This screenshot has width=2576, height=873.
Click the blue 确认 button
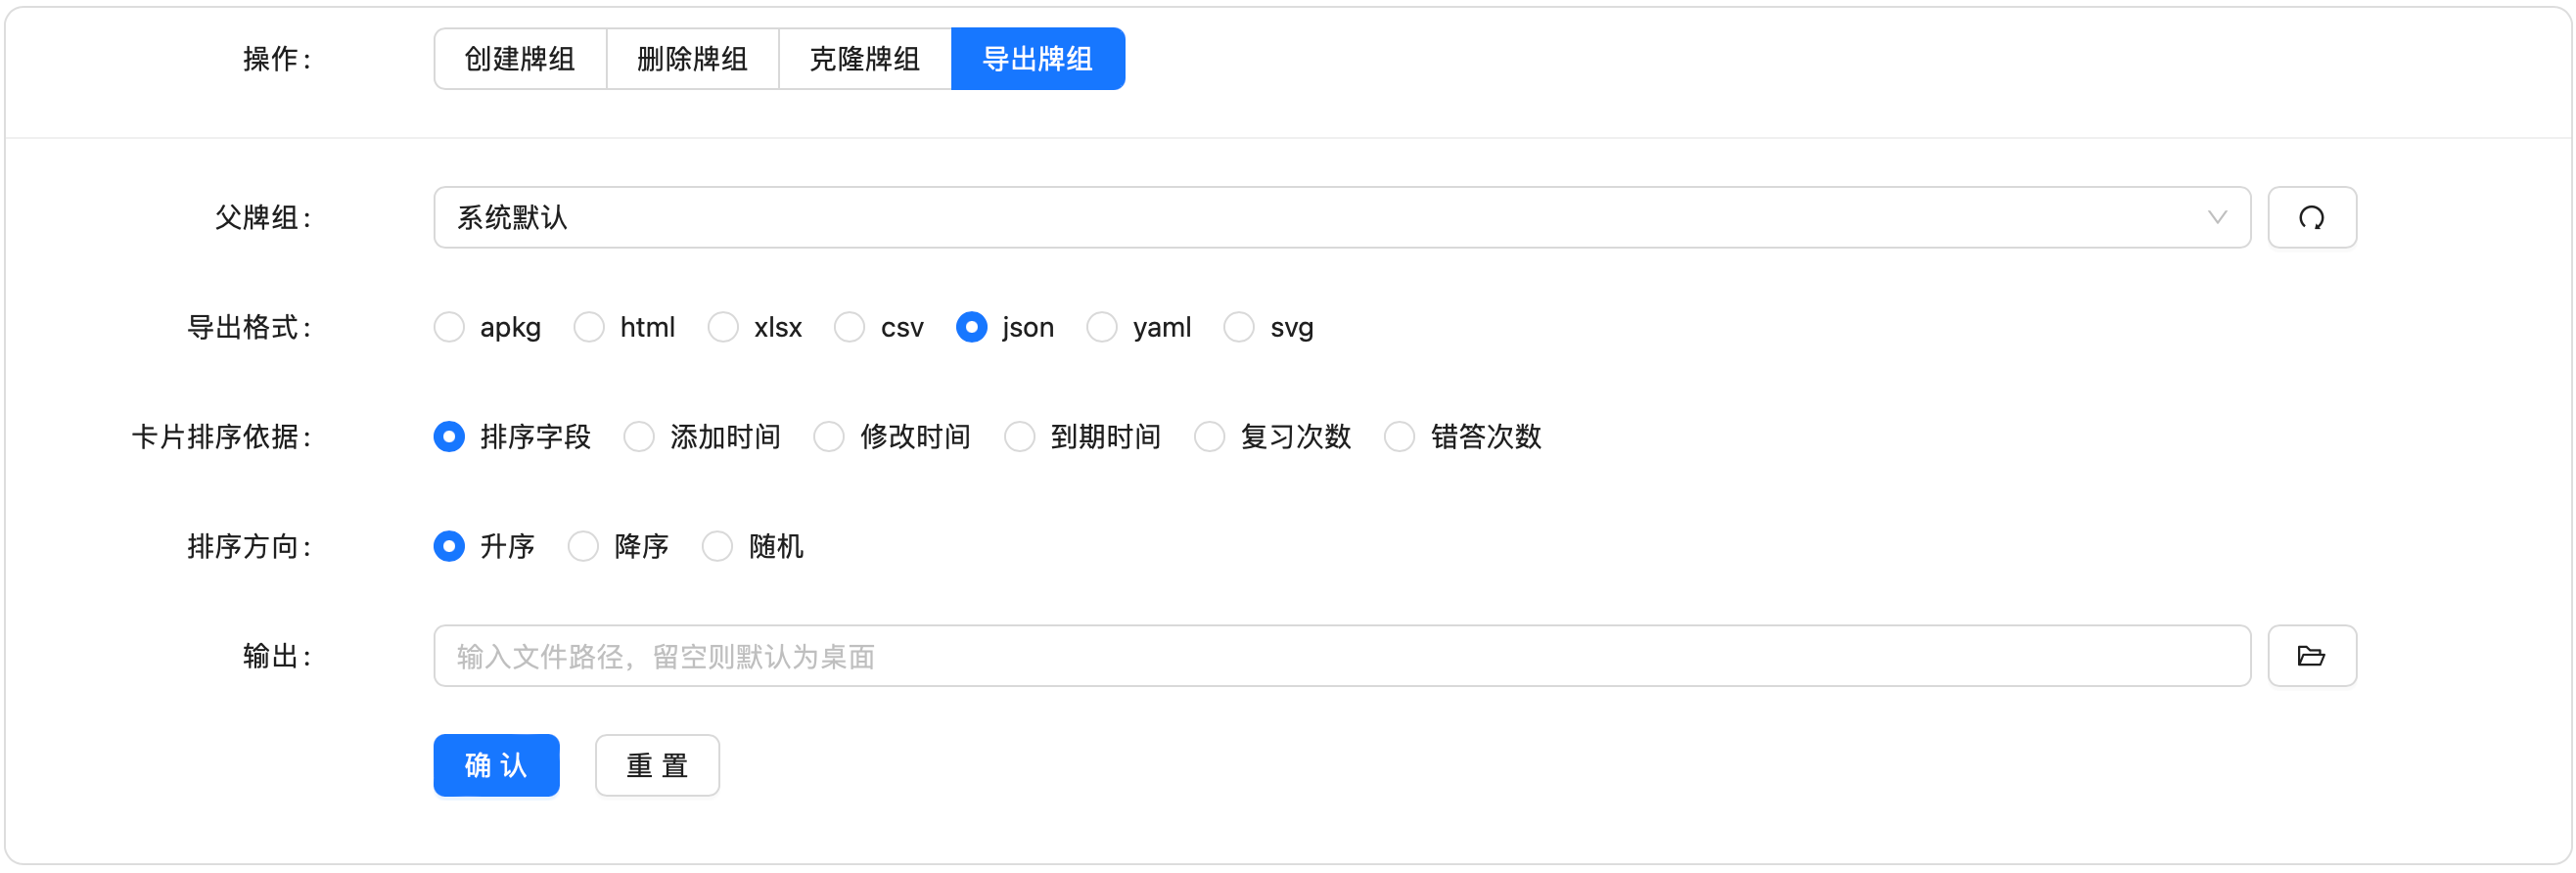pyautogui.click(x=496, y=765)
